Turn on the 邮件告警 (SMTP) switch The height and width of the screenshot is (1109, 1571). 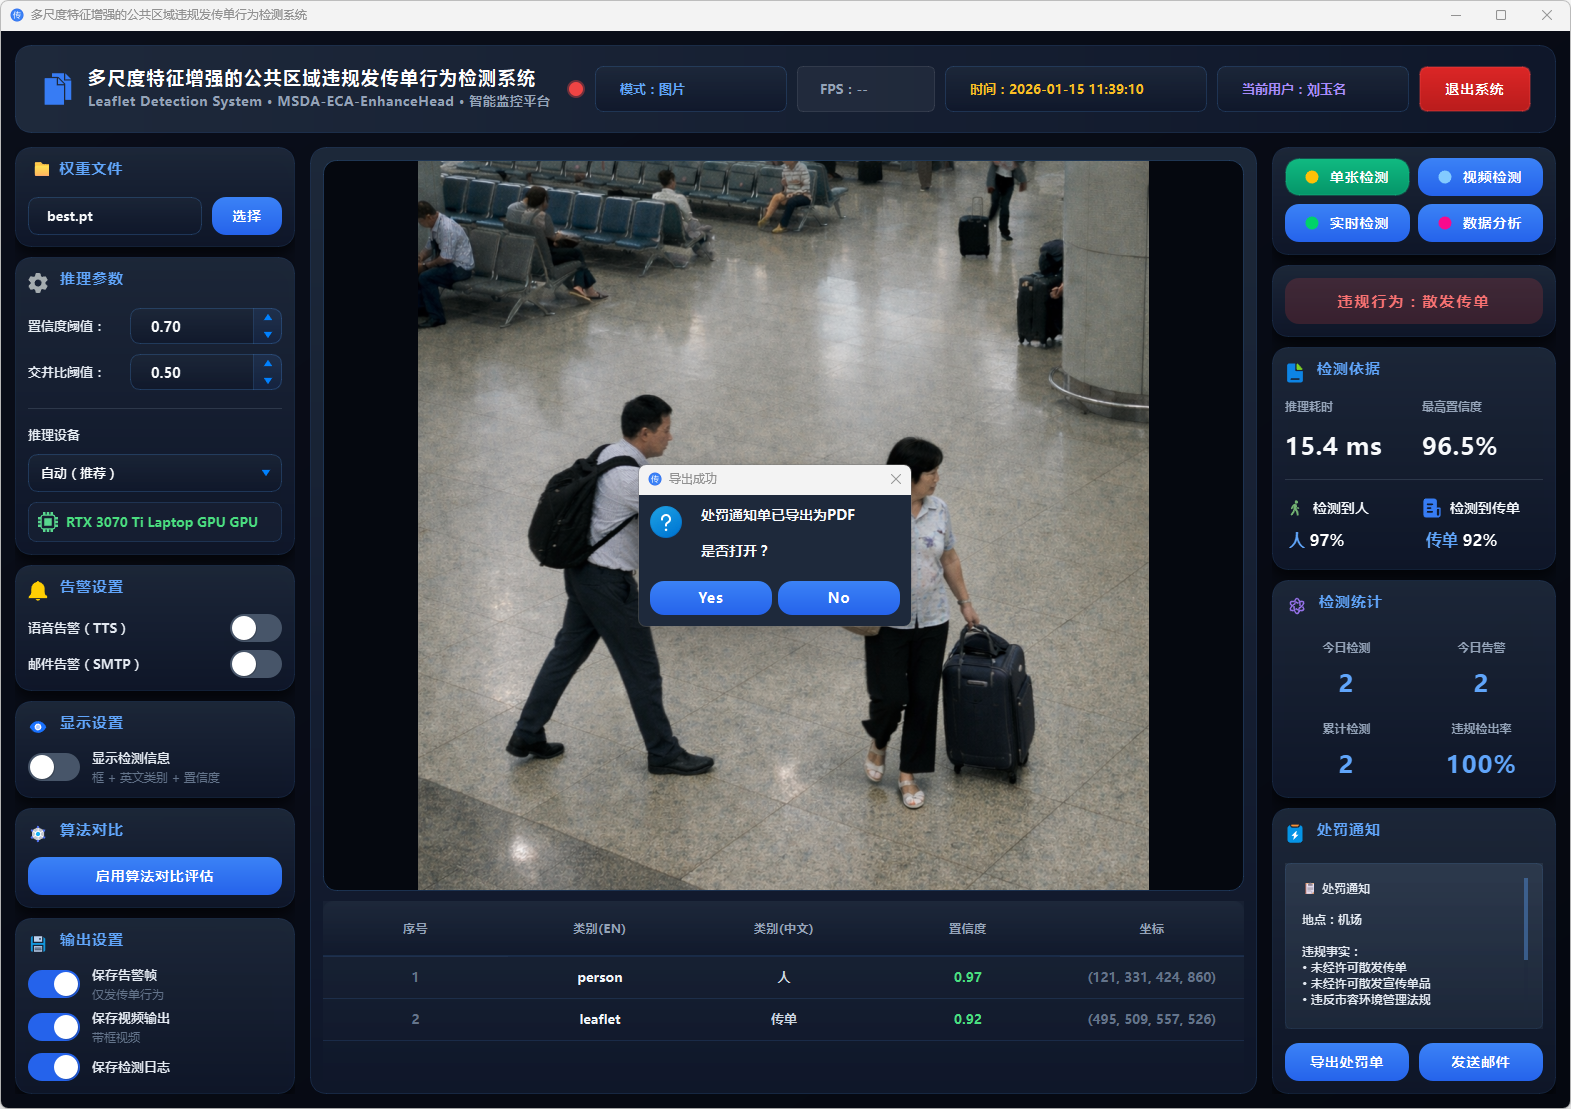[x=256, y=664]
